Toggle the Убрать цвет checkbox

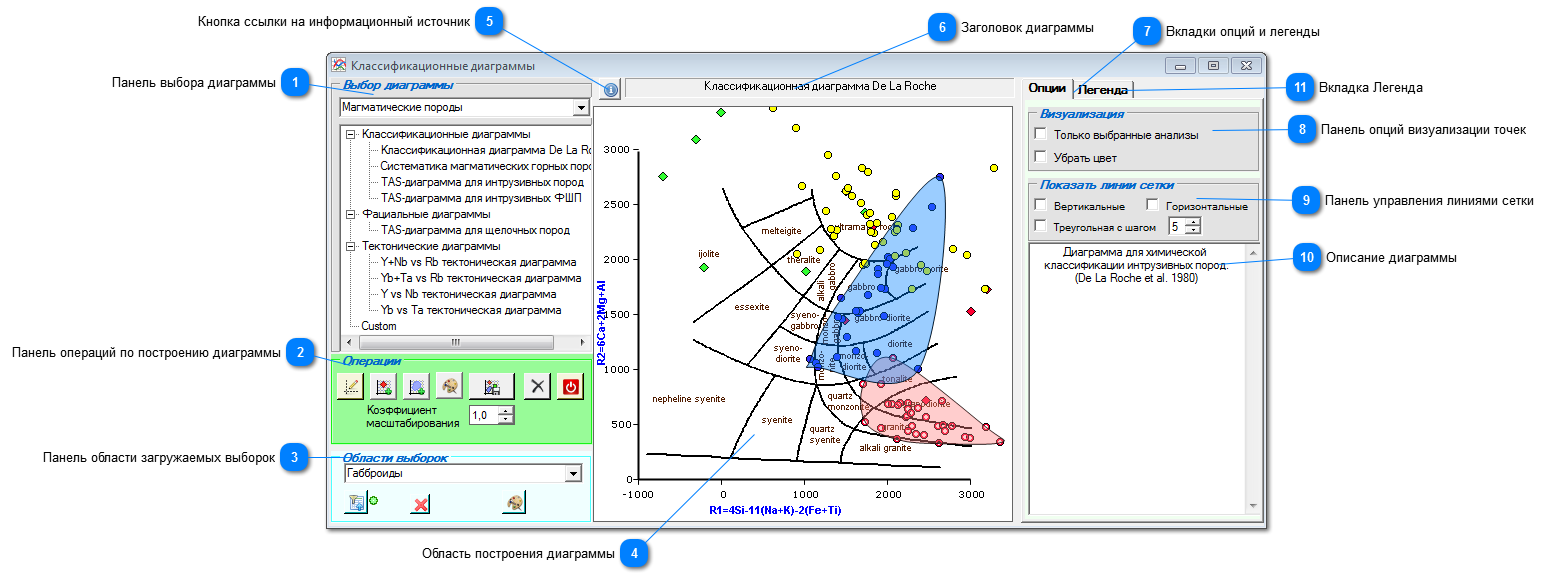1041,157
